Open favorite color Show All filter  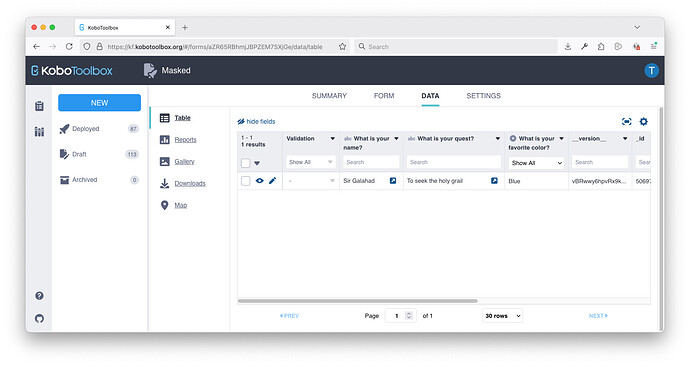point(536,163)
